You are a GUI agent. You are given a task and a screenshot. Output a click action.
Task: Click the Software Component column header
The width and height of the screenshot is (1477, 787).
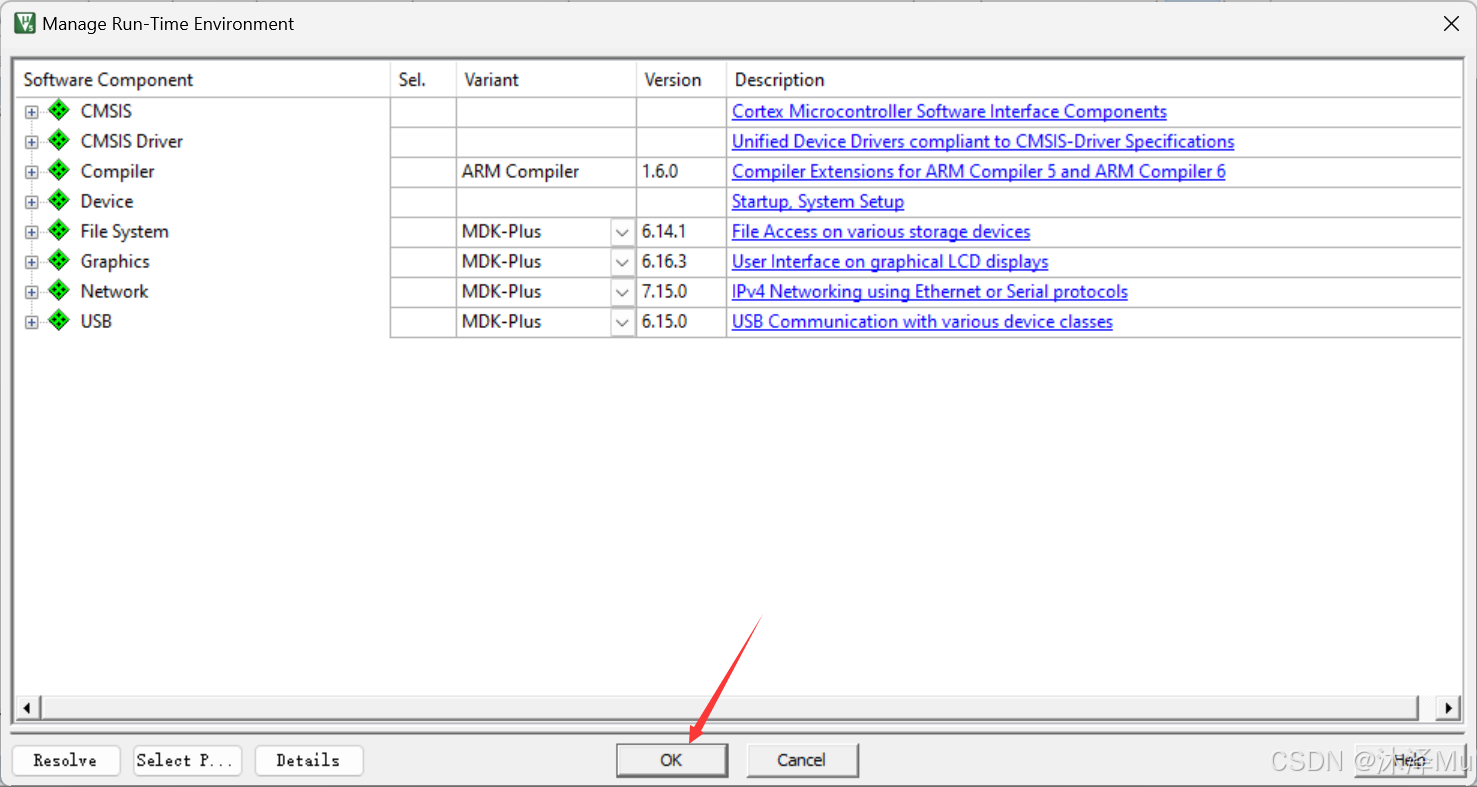coord(201,80)
